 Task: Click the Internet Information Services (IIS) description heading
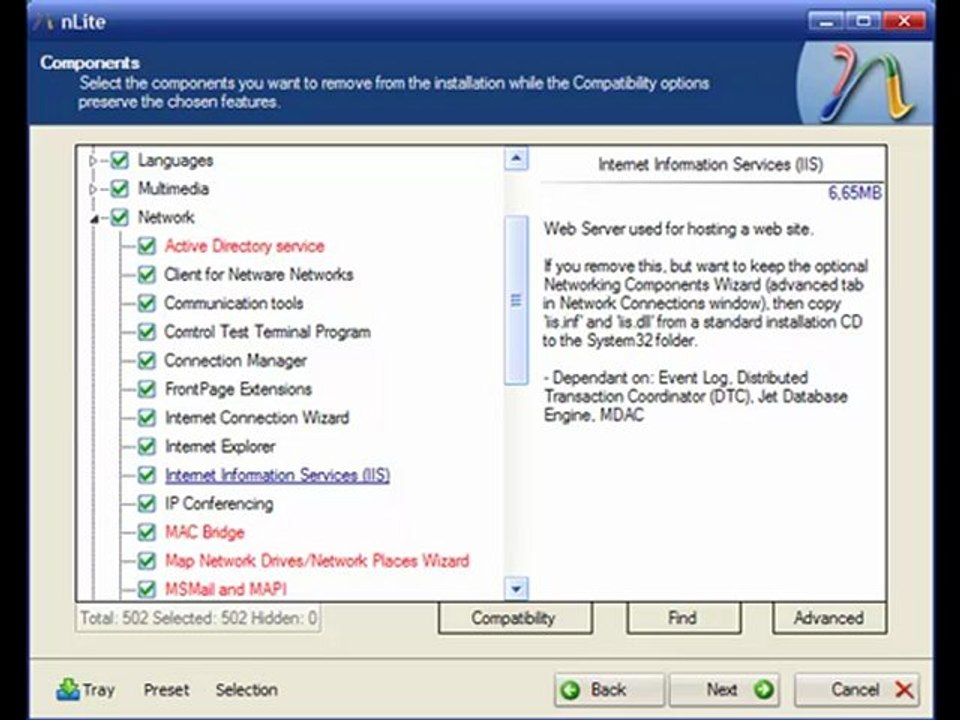[x=711, y=164]
